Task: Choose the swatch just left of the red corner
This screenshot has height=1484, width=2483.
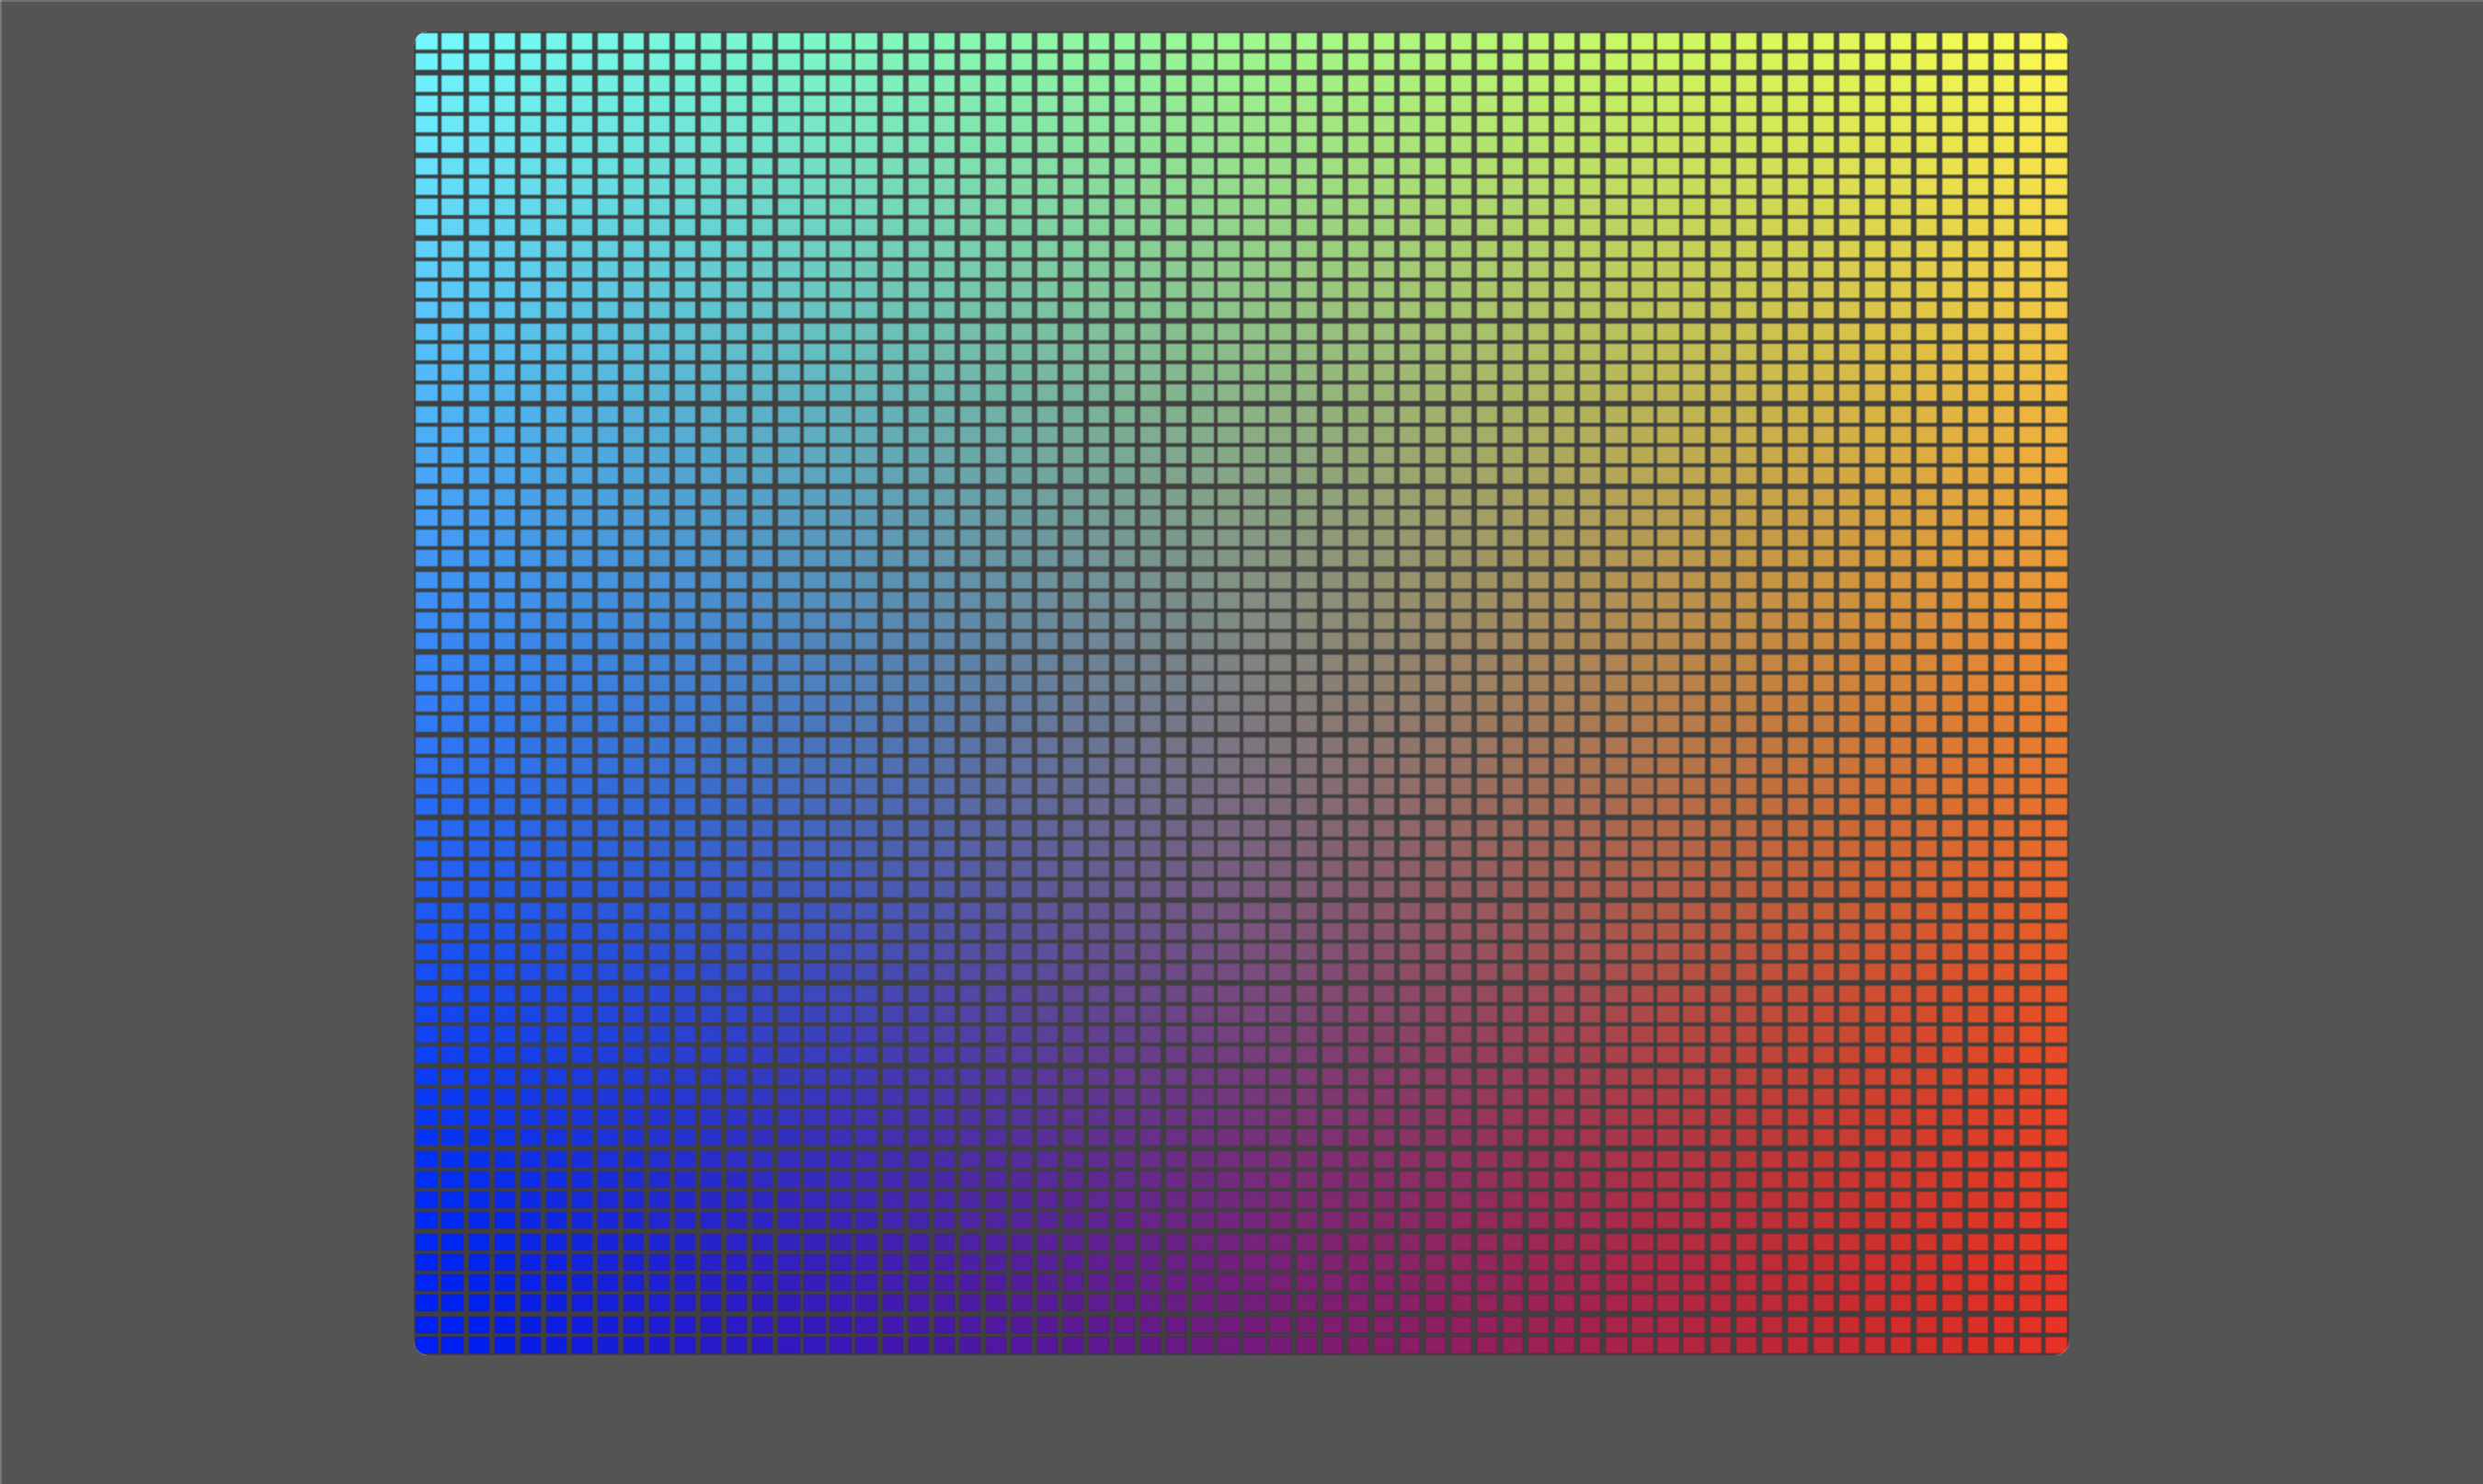Action: 2030,1345
